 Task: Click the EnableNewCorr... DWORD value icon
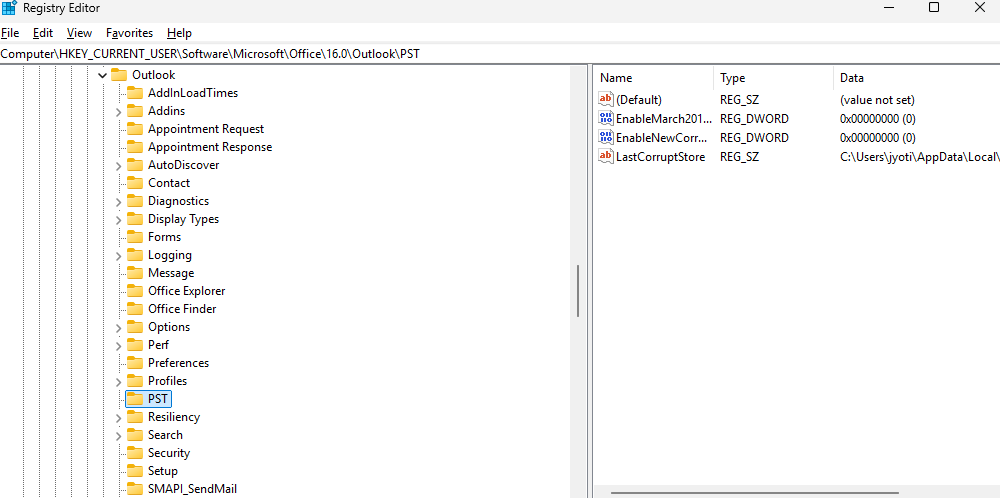click(x=605, y=137)
